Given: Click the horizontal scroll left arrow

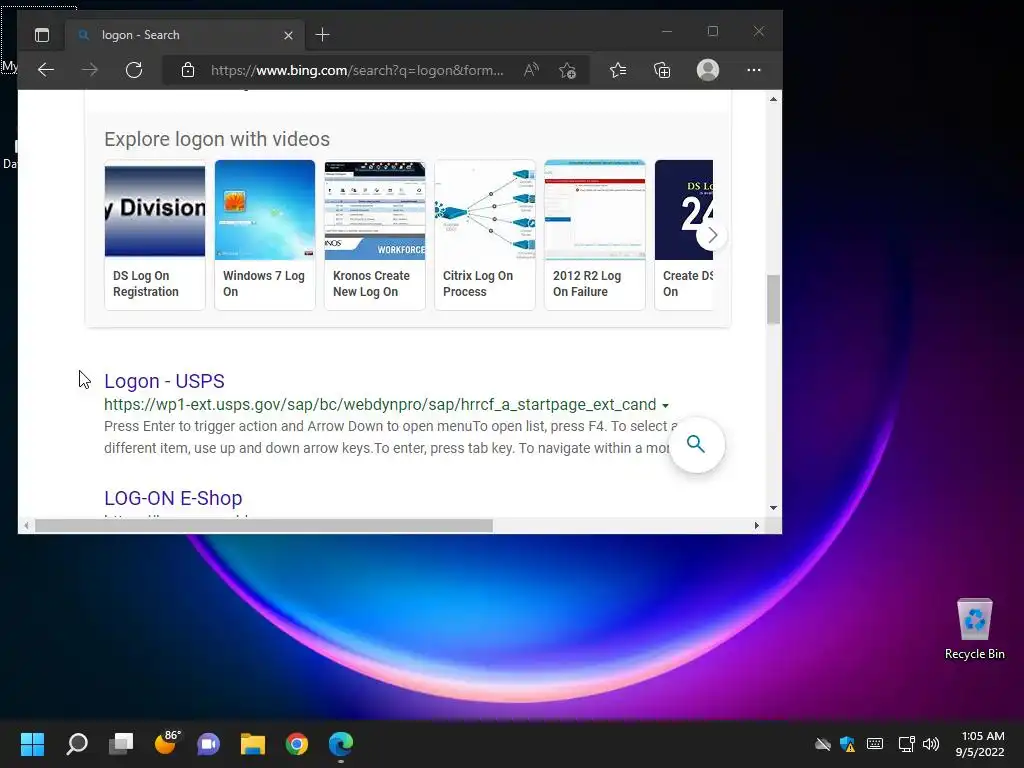Looking at the screenshot, I should coord(26,526).
